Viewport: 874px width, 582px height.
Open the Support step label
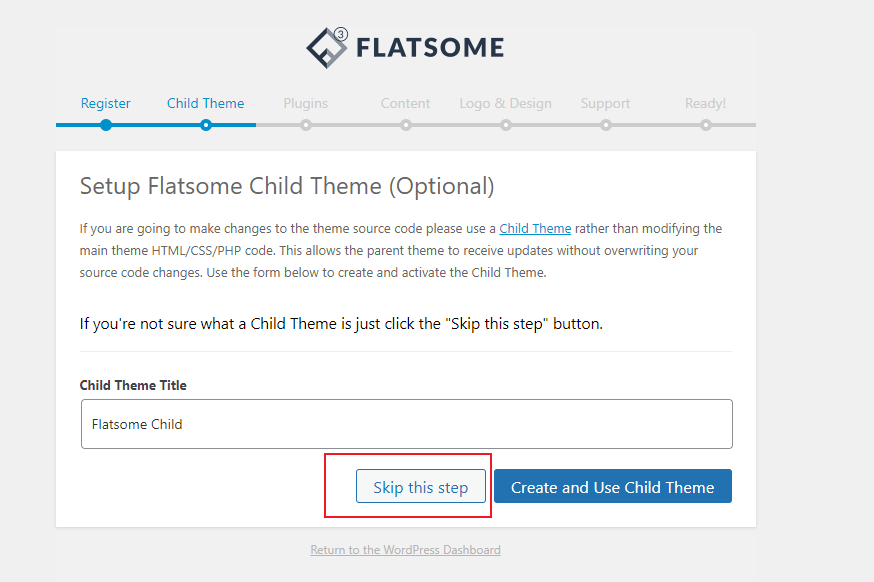coord(605,103)
